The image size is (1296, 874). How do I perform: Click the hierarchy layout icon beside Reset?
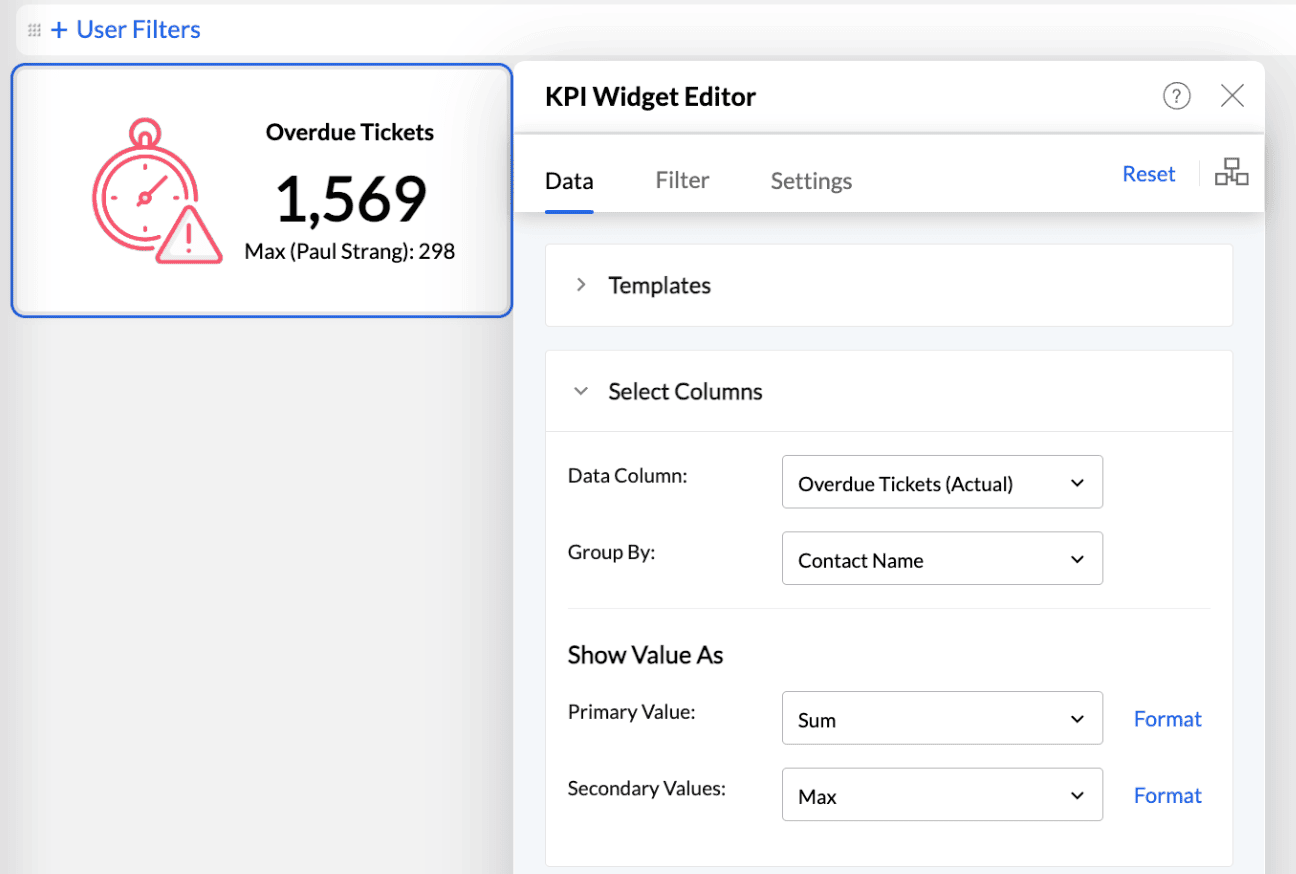click(x=1231, y=173)
